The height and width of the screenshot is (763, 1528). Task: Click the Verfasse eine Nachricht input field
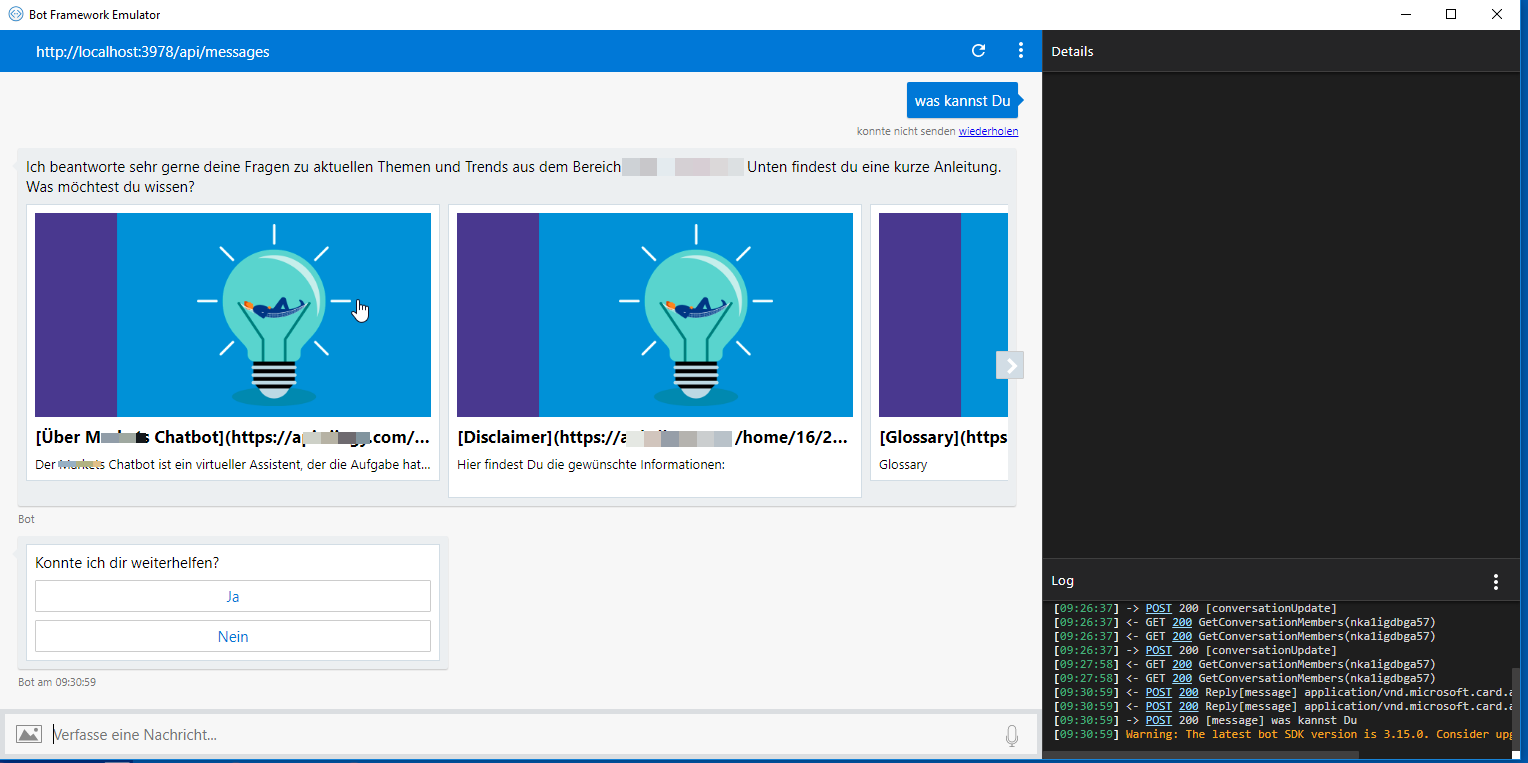400,734
